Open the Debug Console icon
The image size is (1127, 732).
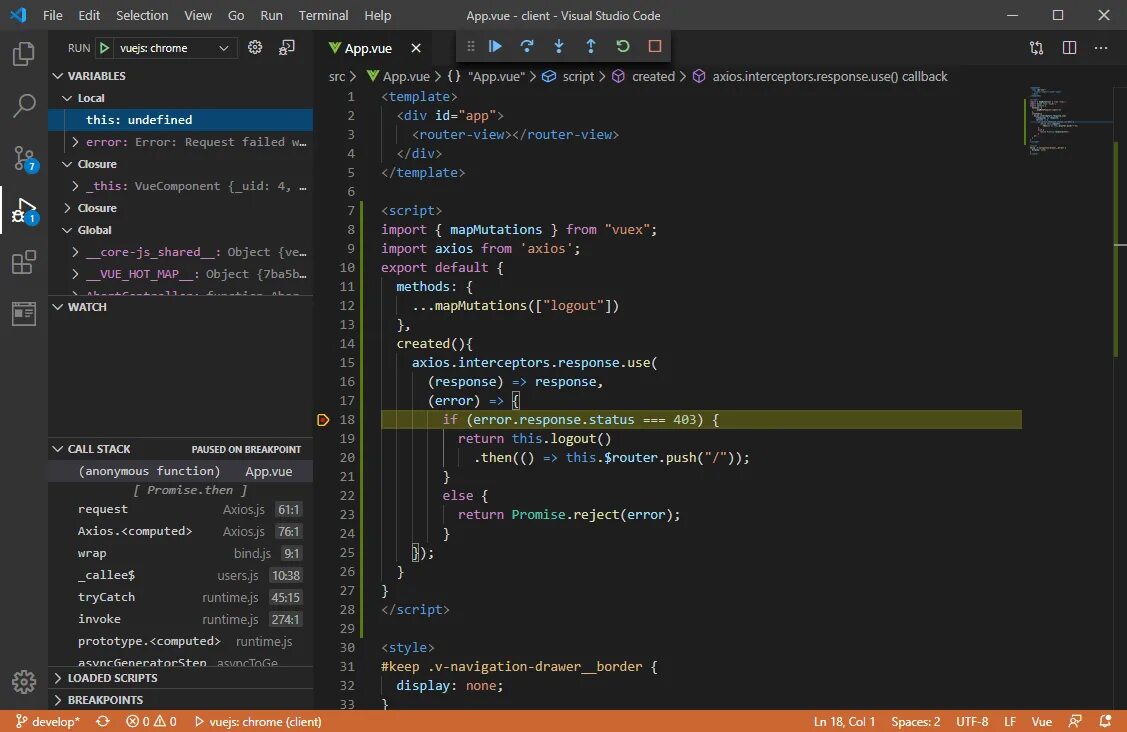[287, 47]
